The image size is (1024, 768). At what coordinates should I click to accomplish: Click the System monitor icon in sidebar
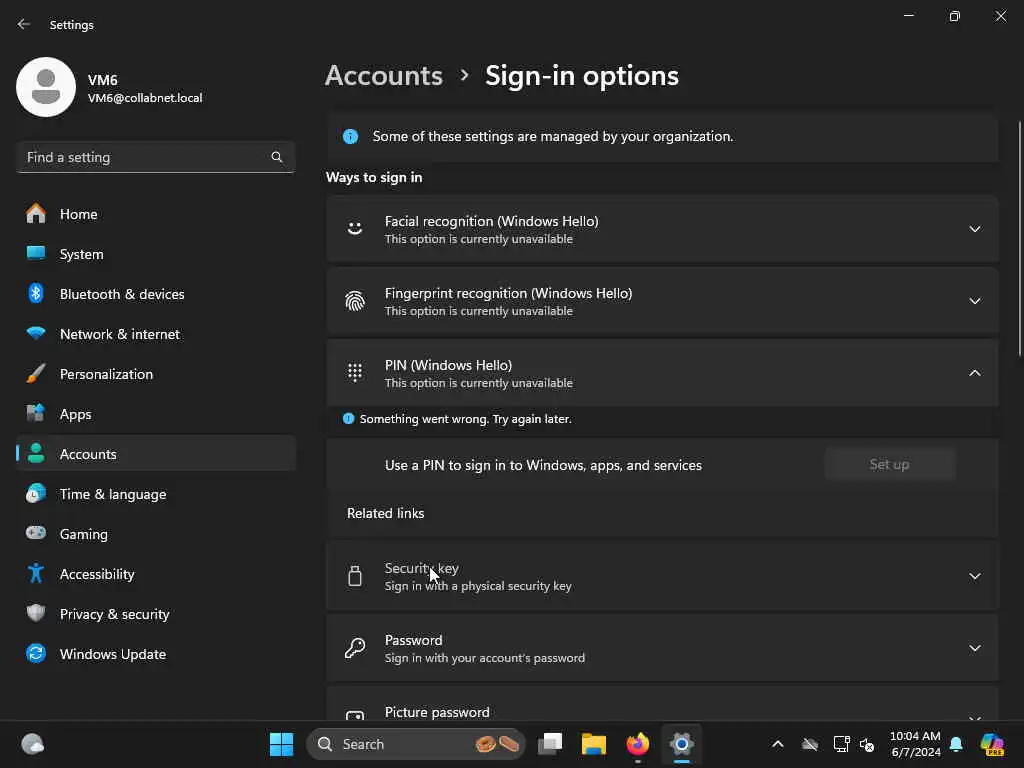[36, 253]
